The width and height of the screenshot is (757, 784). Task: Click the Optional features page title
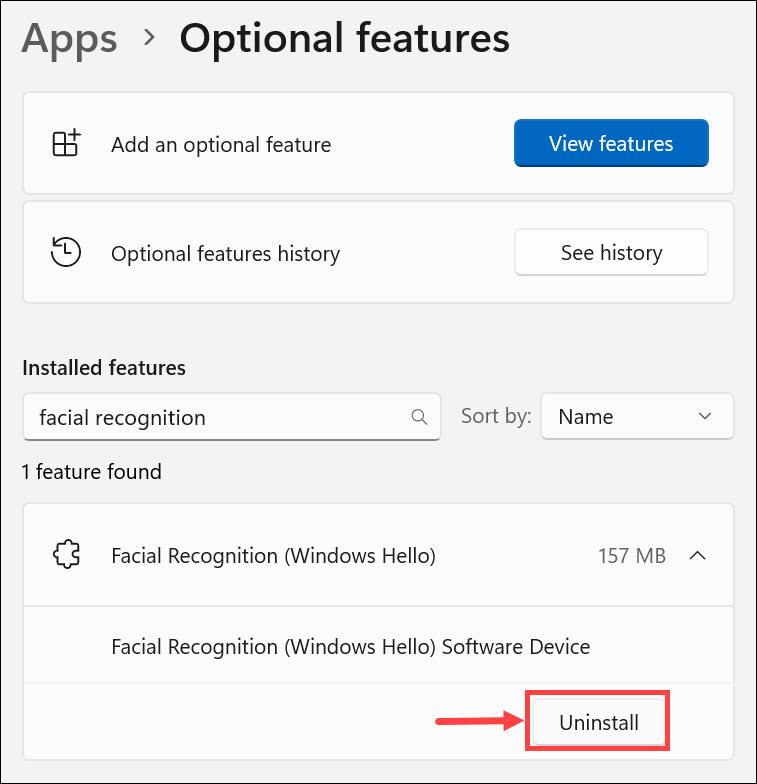(344, 39)
